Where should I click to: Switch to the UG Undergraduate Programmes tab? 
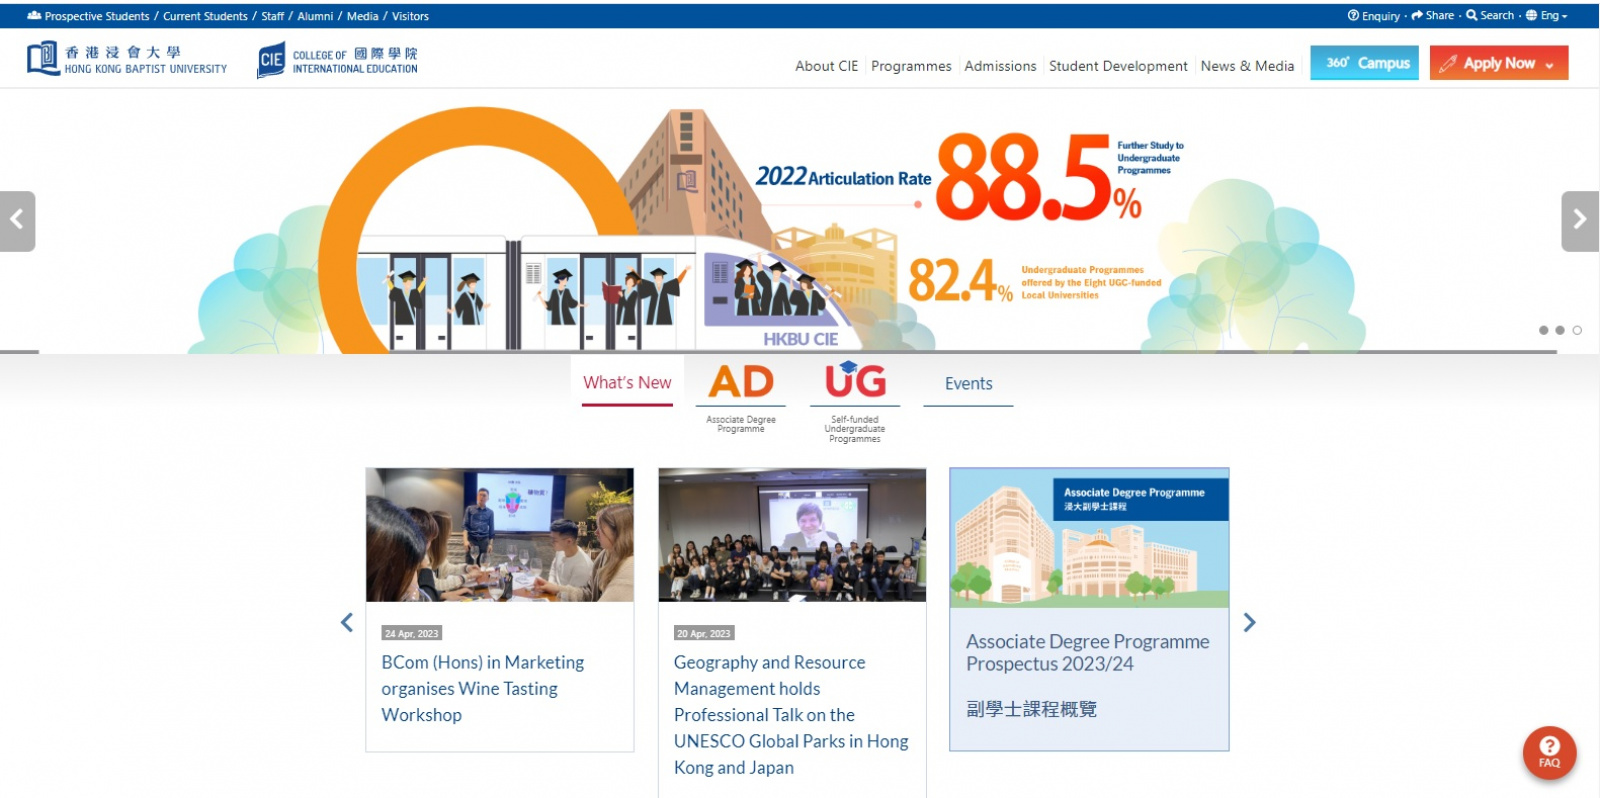pyautogui.click(x=855, y=401)
